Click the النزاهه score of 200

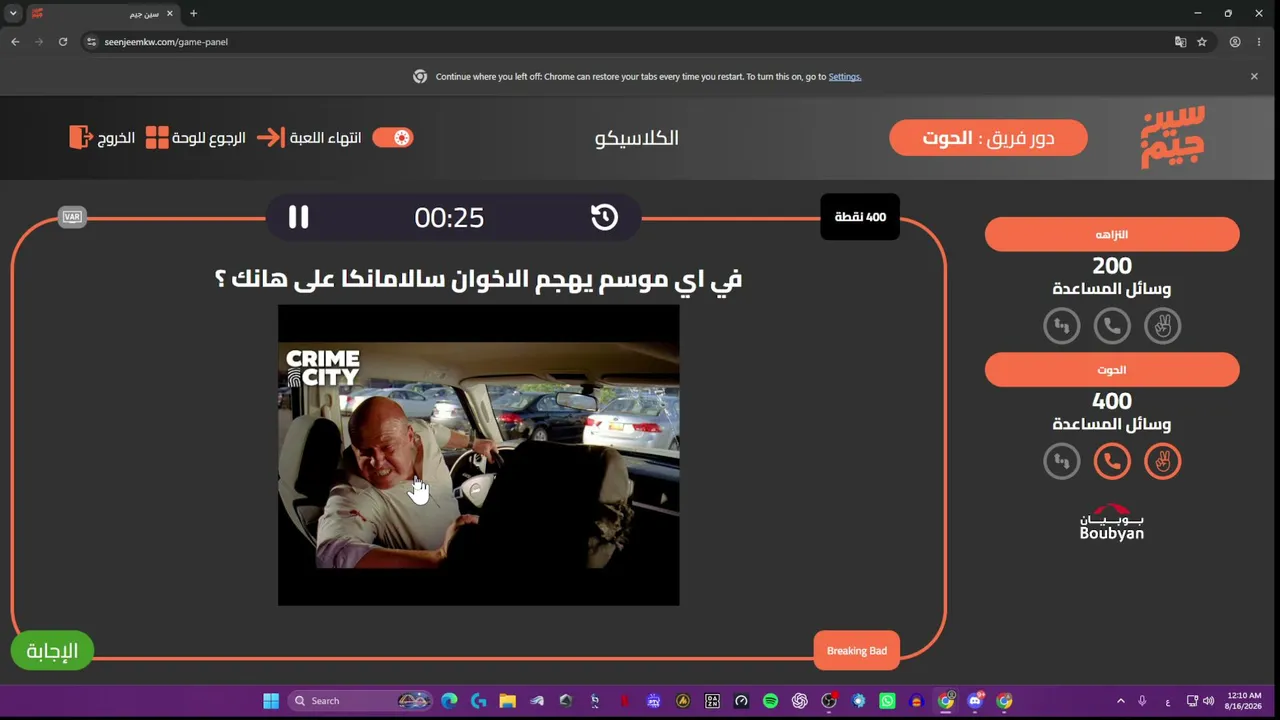(1112, 266)
